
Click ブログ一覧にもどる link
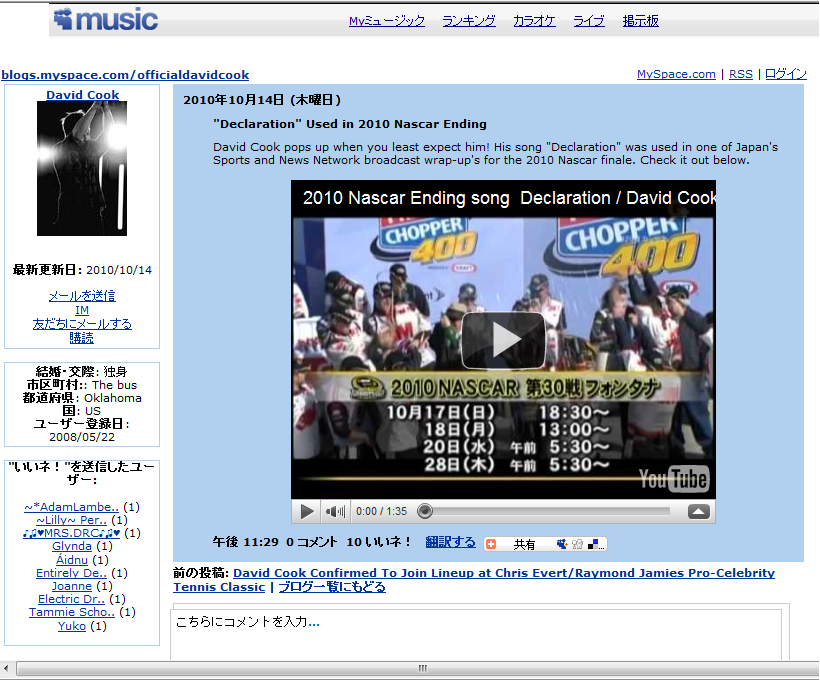[x=332, y=587]
